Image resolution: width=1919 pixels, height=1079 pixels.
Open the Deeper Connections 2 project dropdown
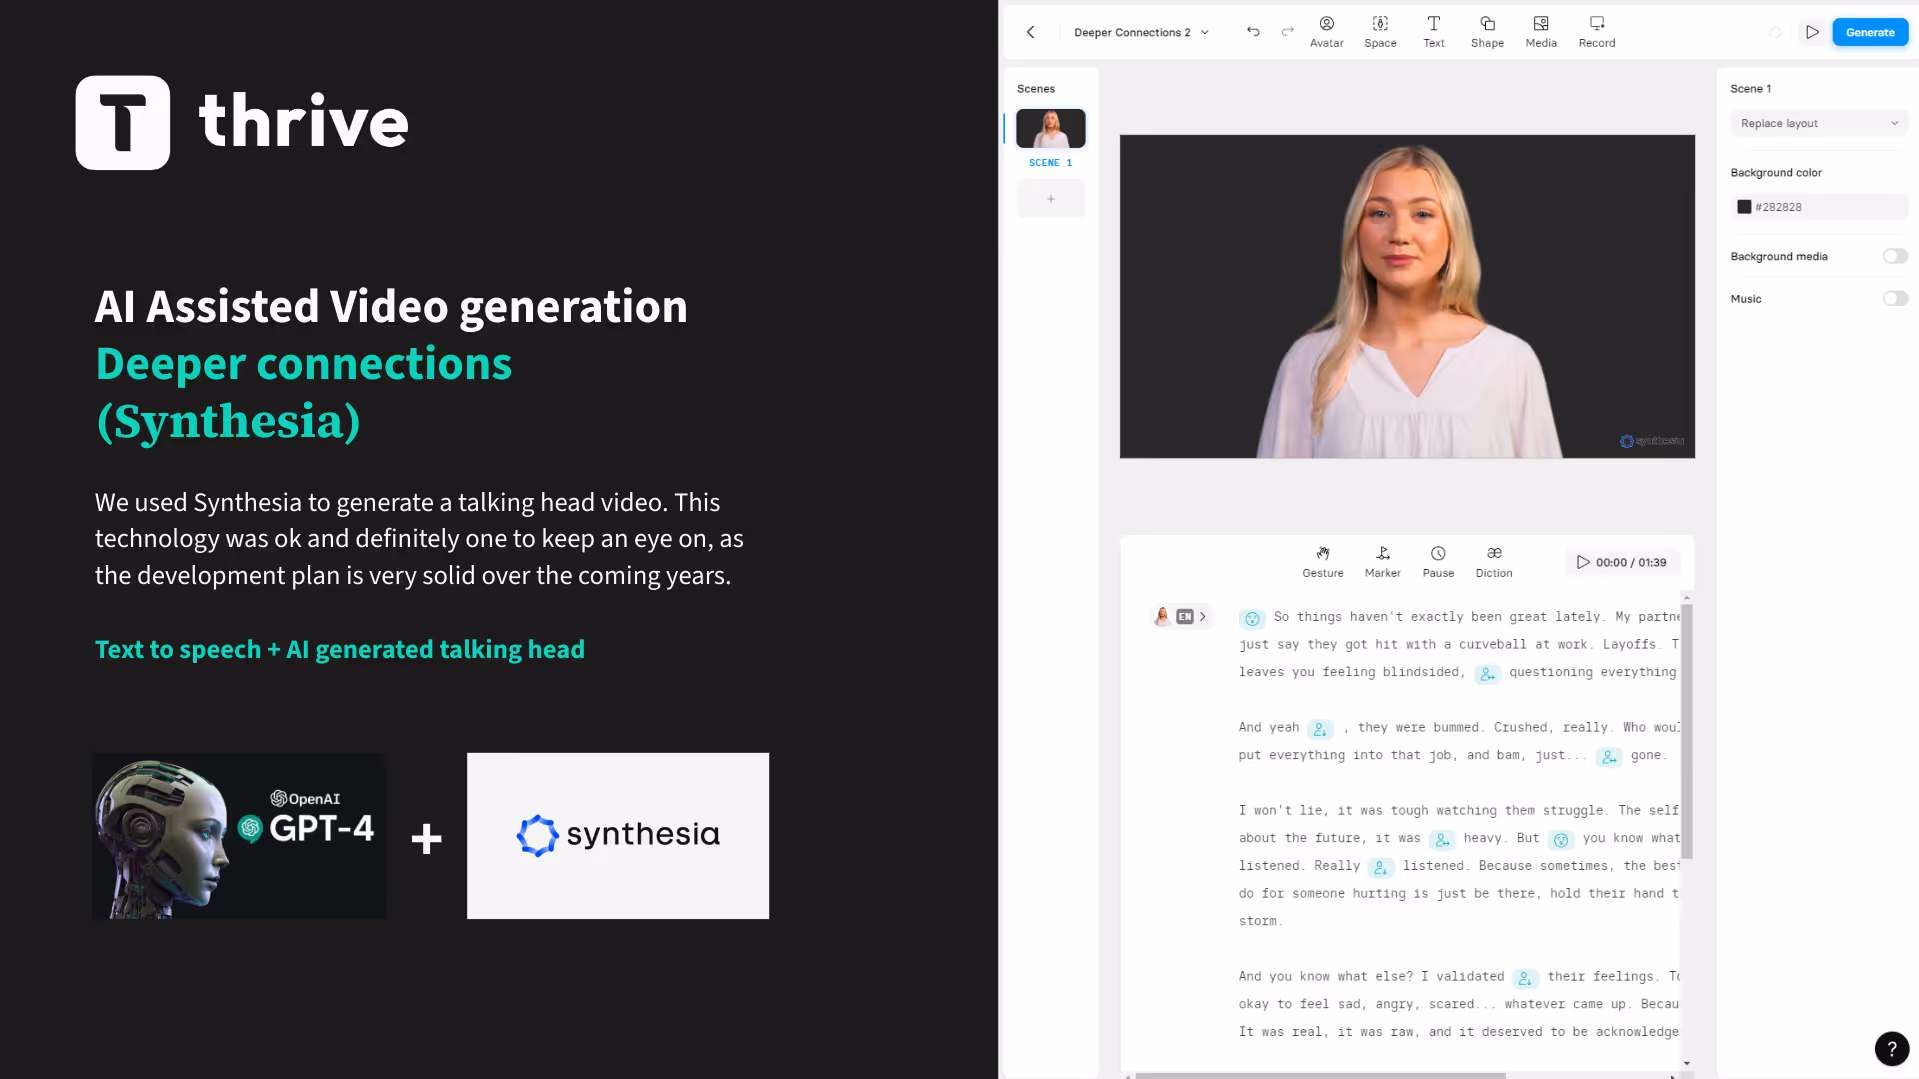coord(1141,32)
